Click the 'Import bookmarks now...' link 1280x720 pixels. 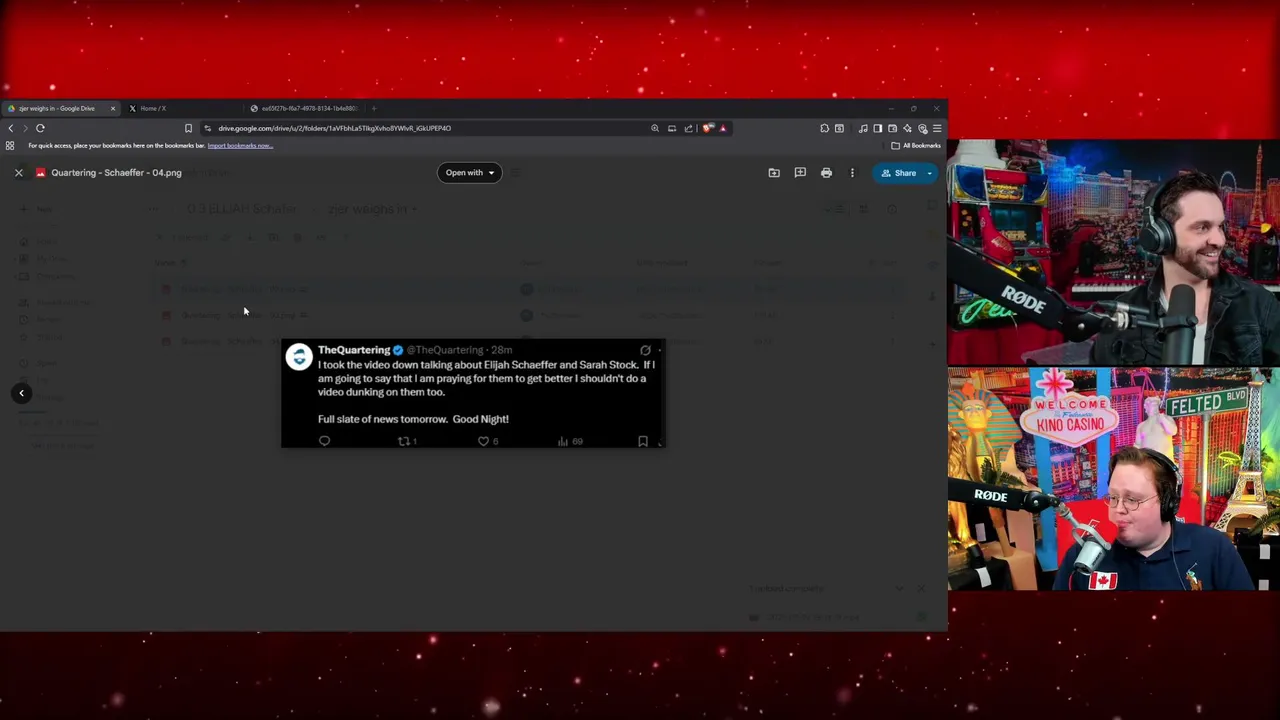point(240,146)
